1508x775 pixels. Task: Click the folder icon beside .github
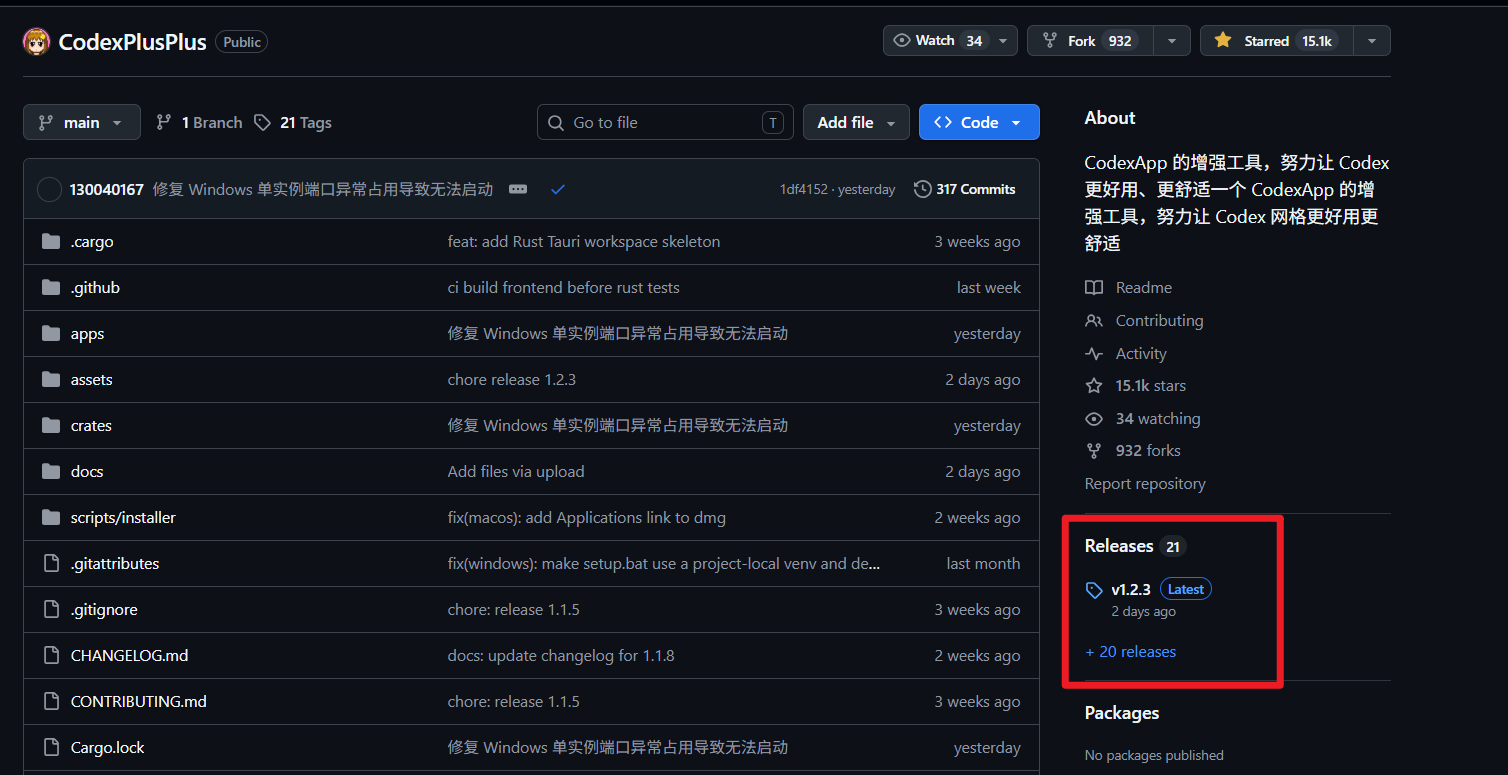[51, 288]
